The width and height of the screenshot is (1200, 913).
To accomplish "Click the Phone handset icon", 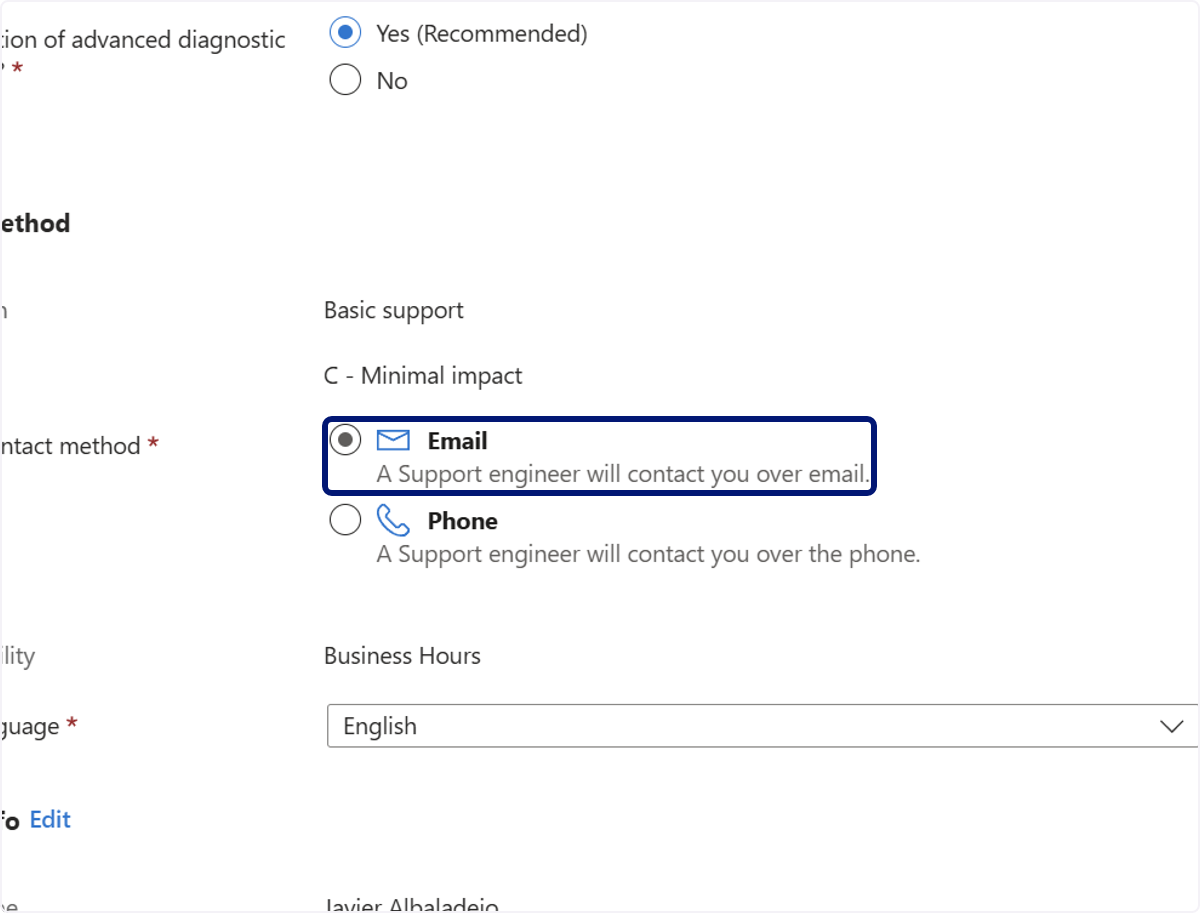I will tap(393, 520).
